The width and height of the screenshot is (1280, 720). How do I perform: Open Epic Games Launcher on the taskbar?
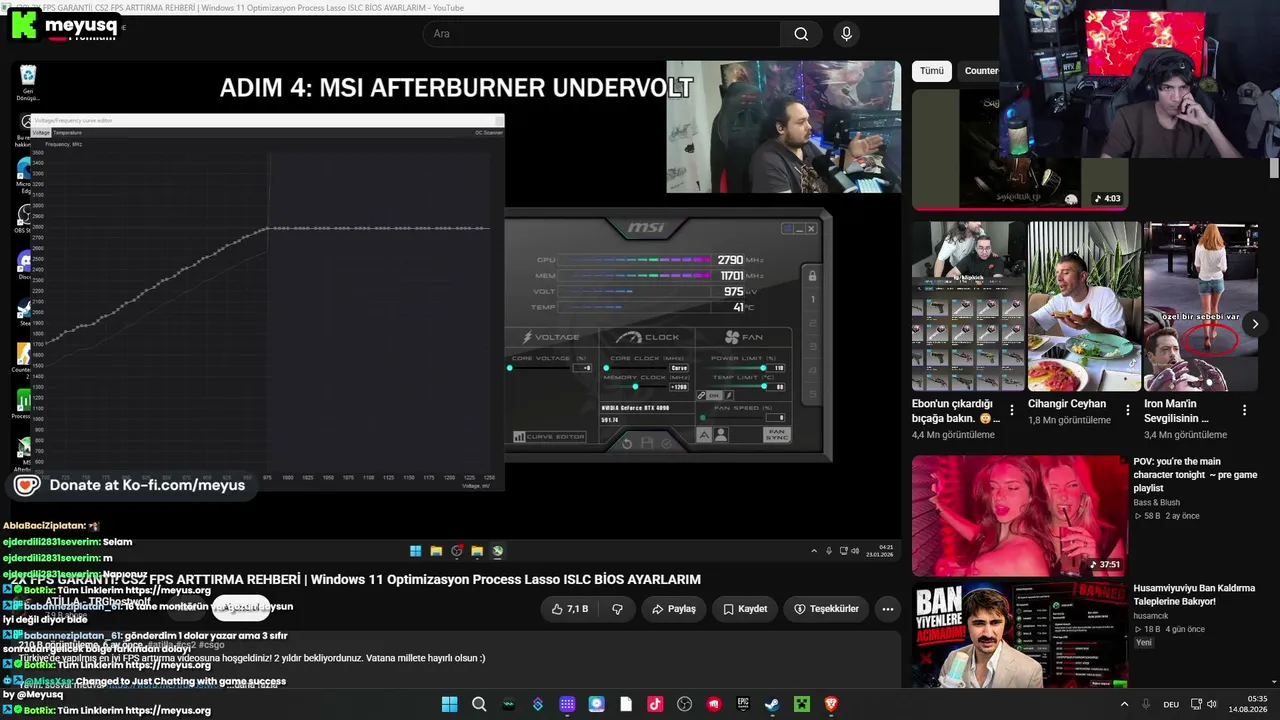tap(743, 704)
